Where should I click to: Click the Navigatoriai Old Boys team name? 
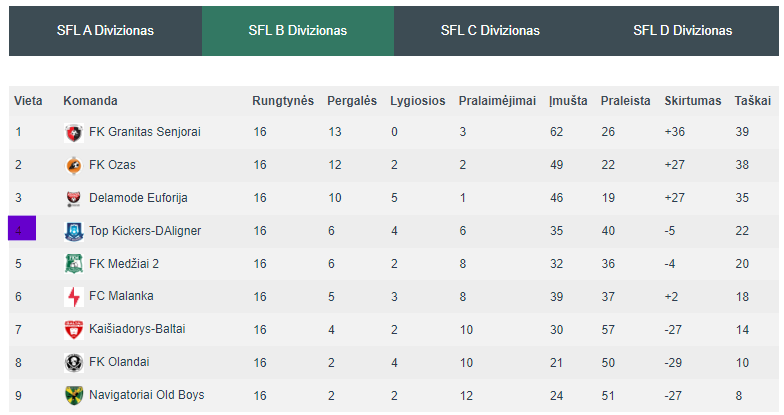[x=146, y=395]
